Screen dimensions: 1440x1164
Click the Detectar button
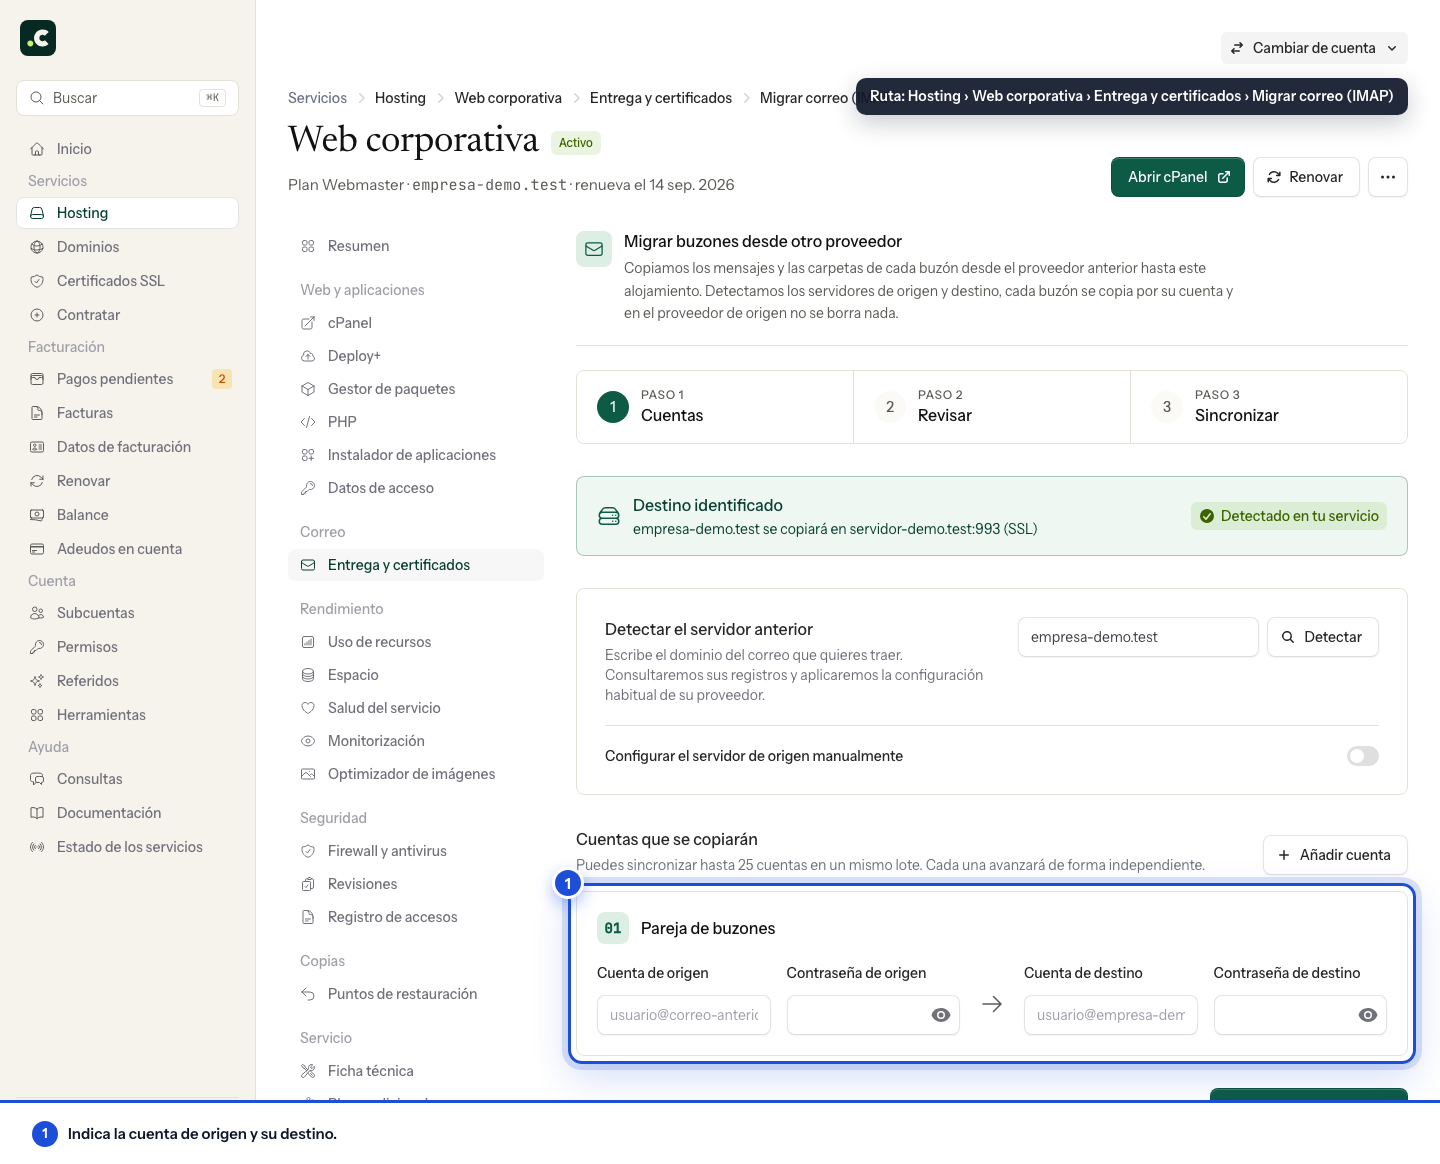pos(1322,637)
